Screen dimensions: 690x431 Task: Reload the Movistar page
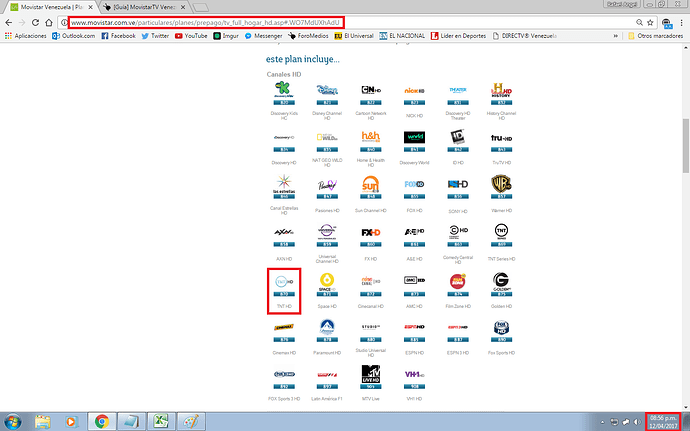[x=35, y=22]
